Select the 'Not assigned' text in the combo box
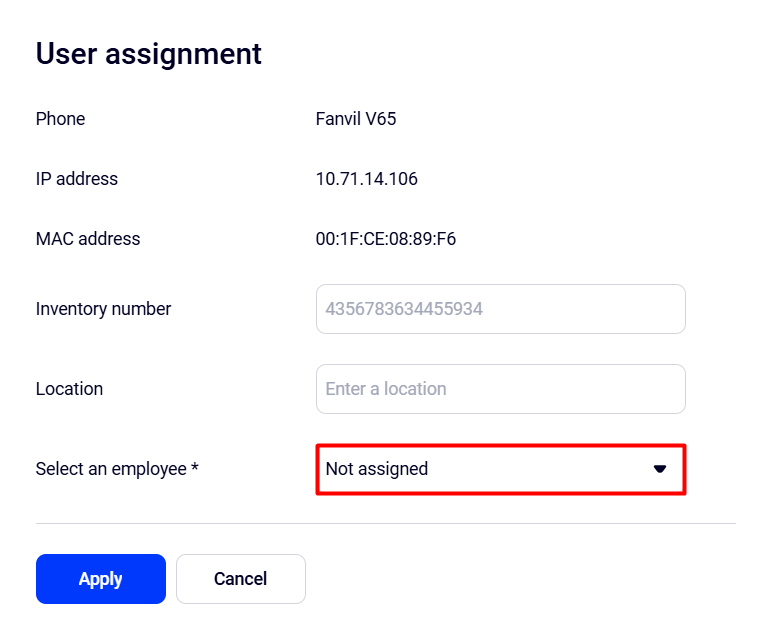The image size is (770, 639). (x=377, y=469)
